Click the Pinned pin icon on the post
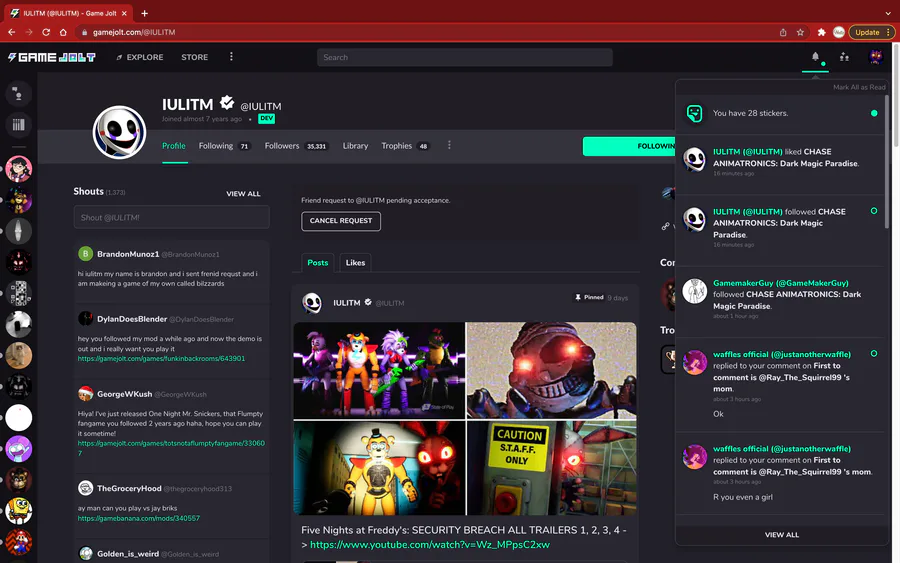 577,297
